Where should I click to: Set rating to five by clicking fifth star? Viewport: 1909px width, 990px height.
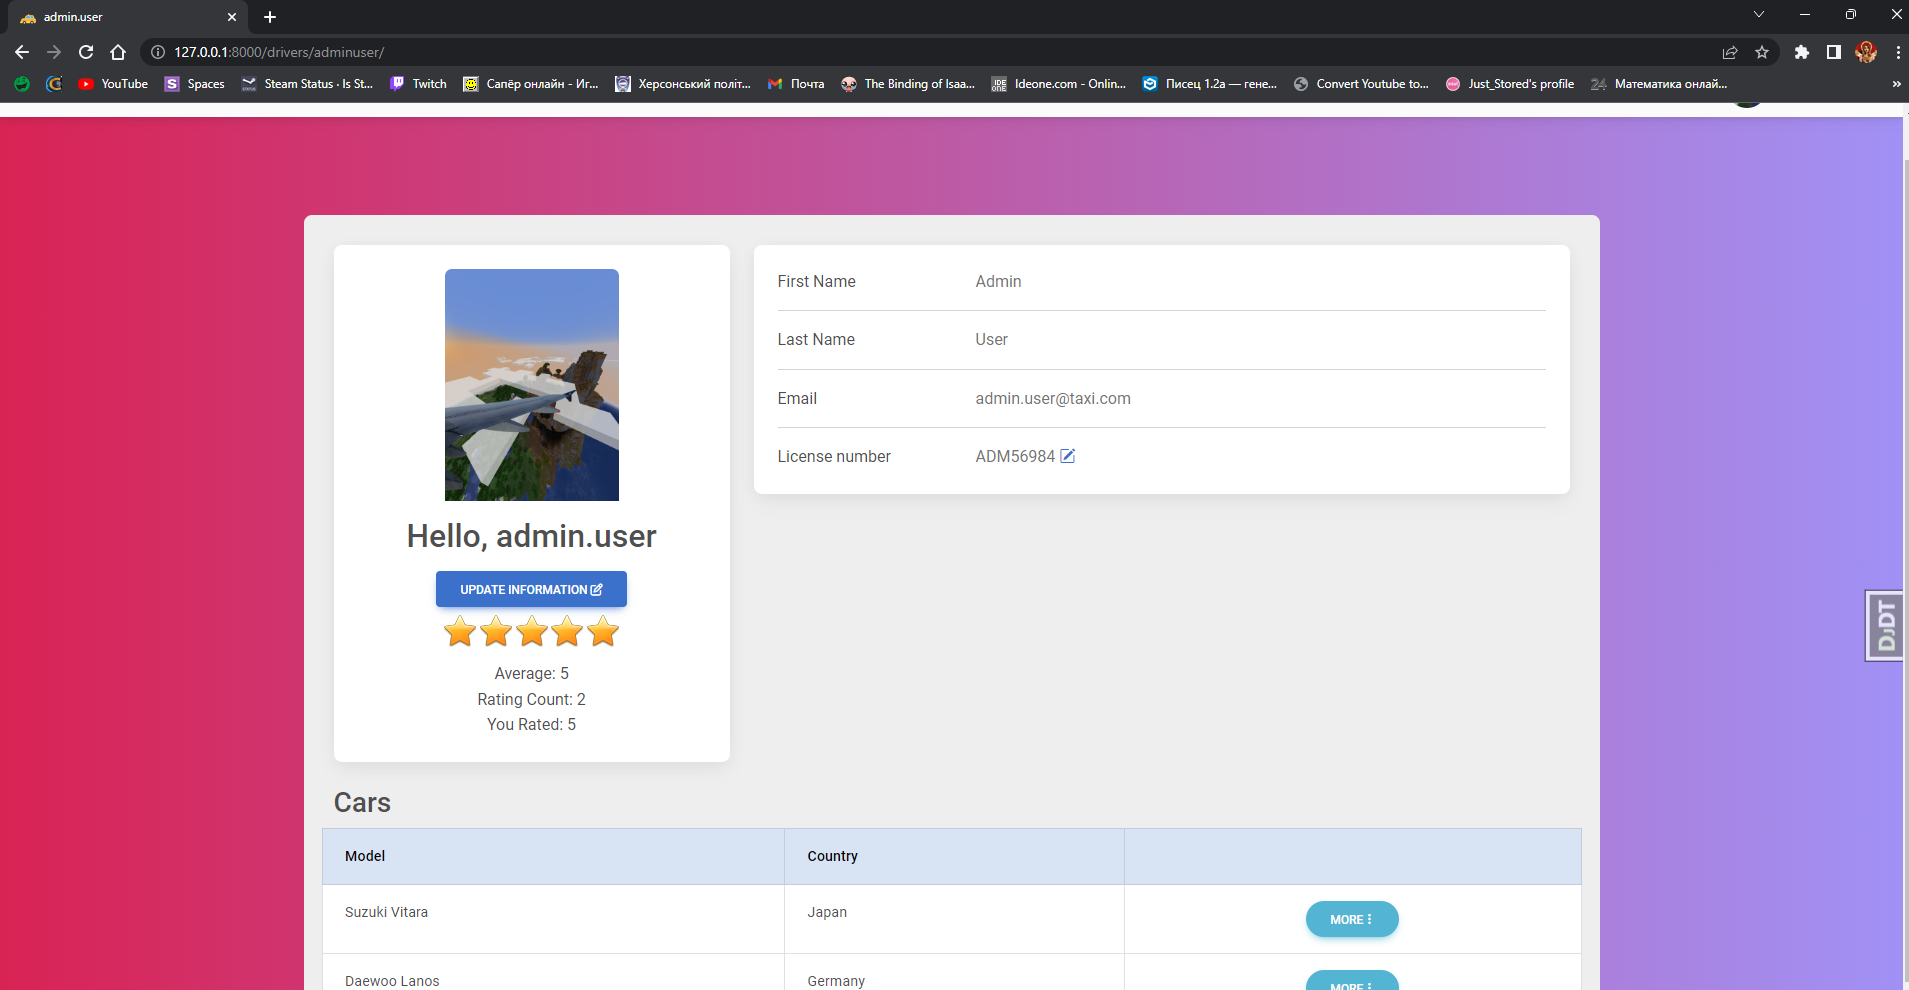(x=602, y=631)
